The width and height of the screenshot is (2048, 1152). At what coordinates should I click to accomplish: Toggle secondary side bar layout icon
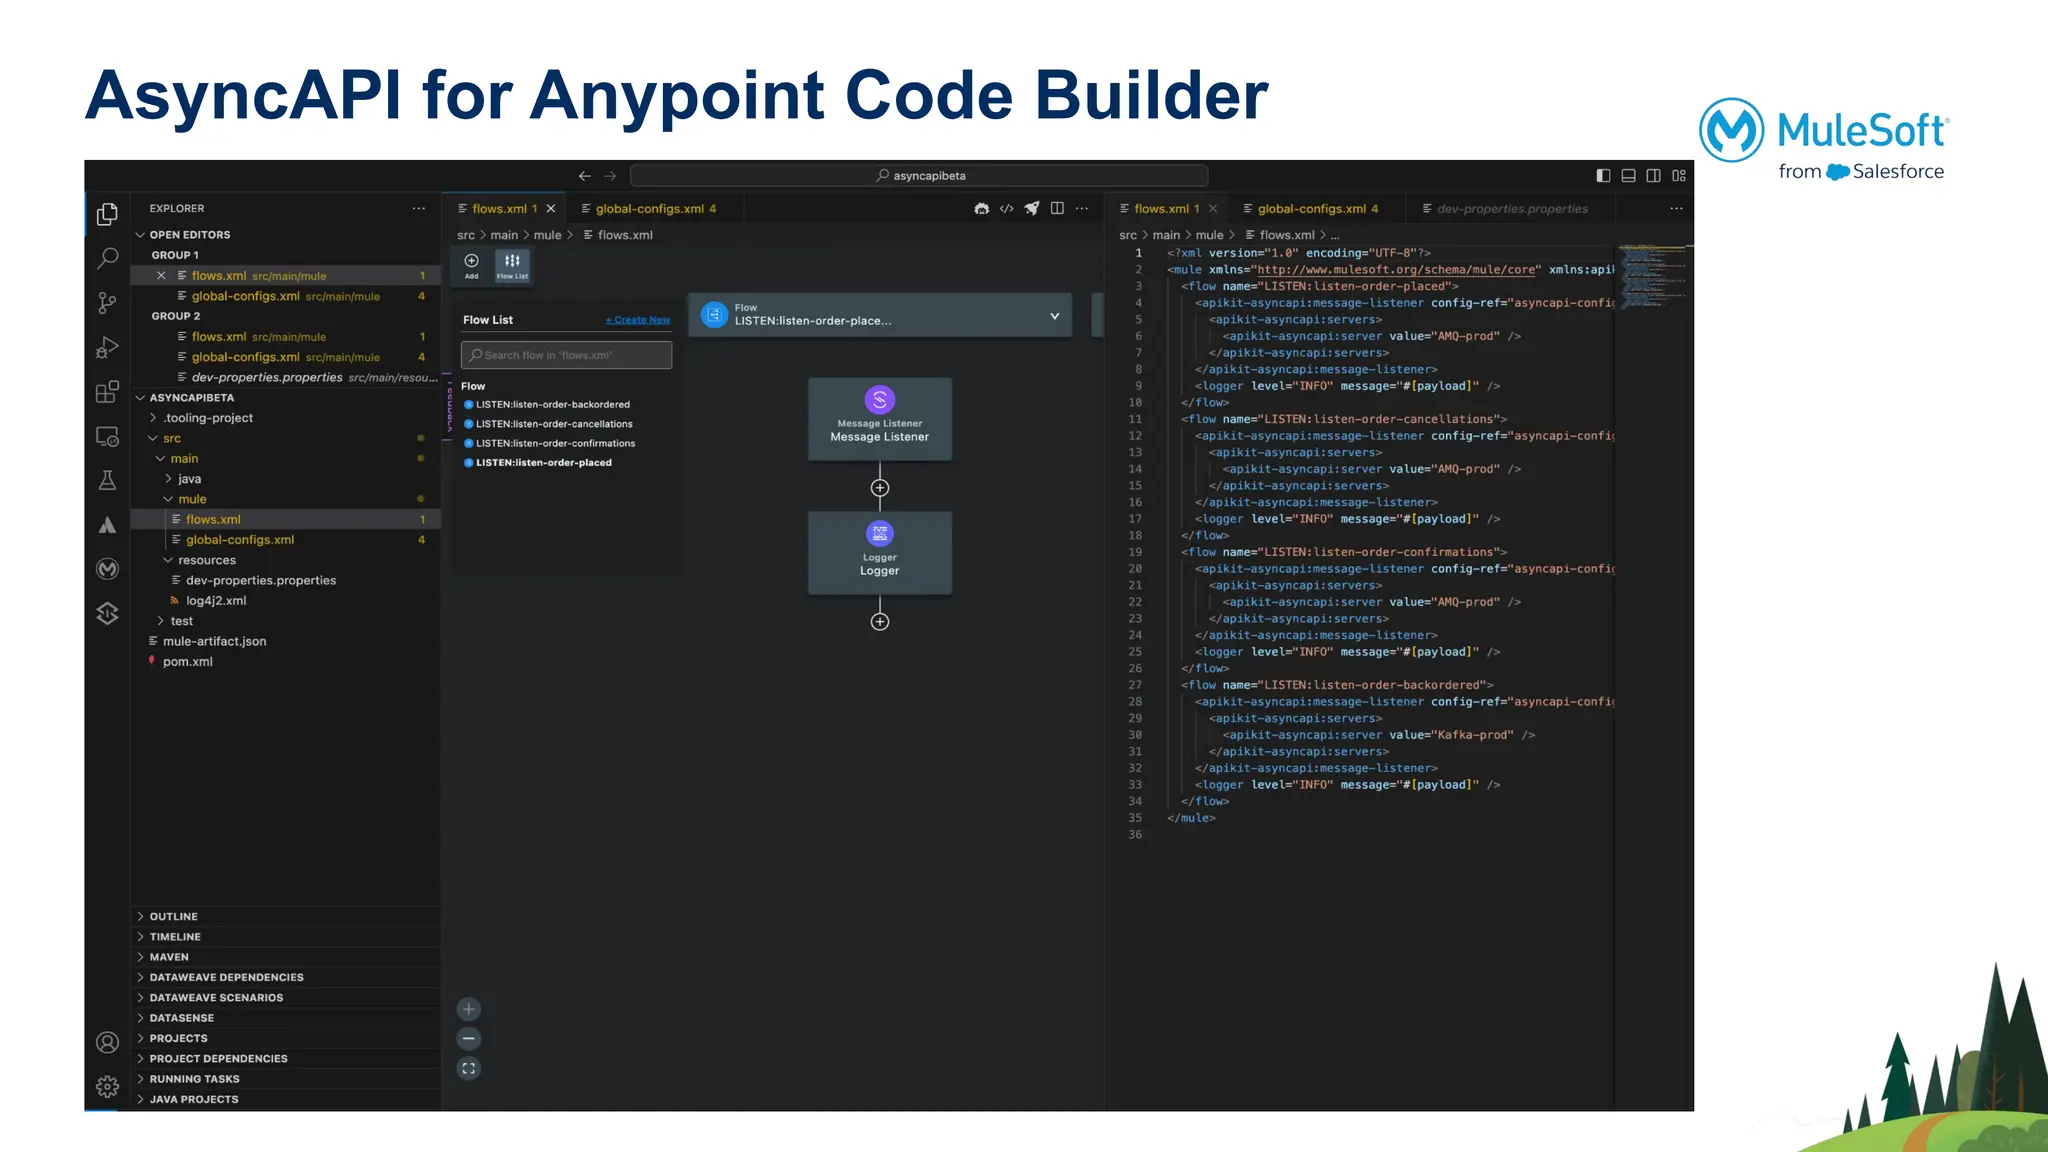point(1653,176)
